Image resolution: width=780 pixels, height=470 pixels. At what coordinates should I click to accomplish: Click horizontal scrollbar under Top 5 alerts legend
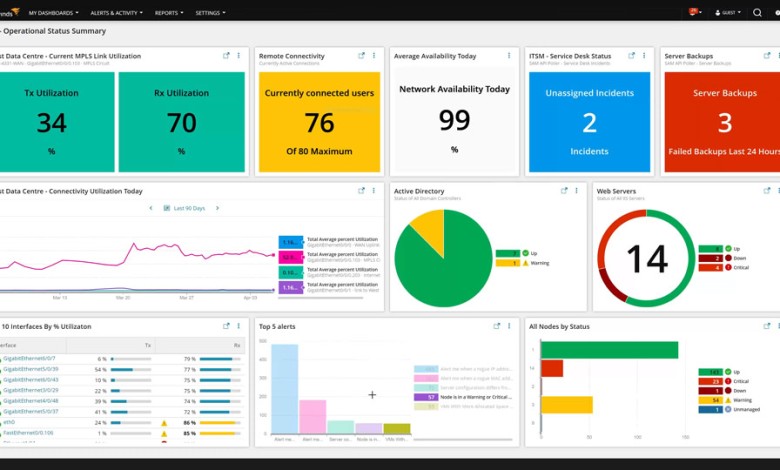pos(463,440)
